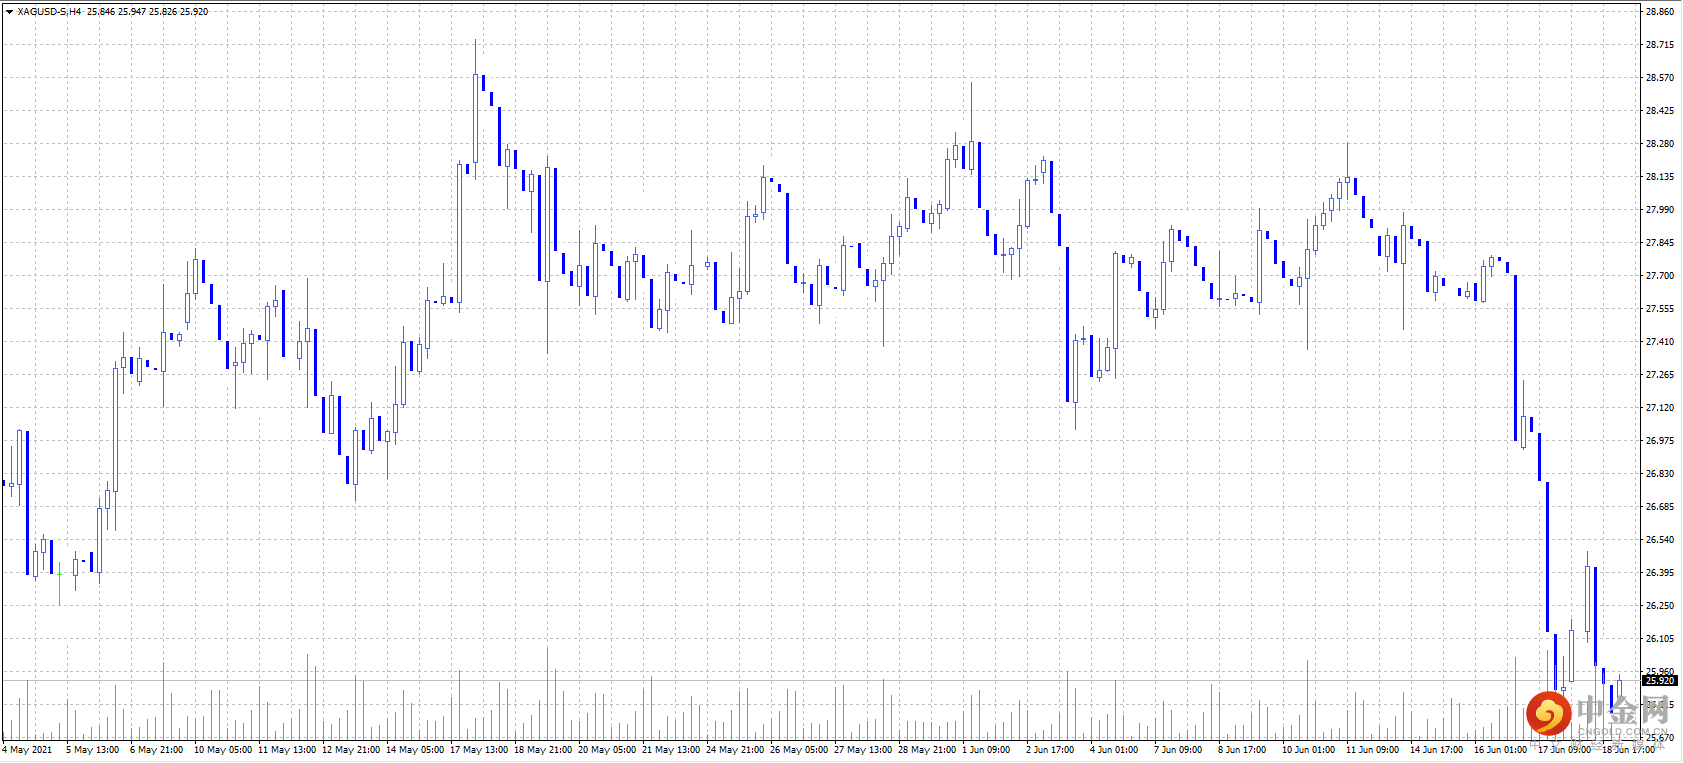Image resolution: width=1683 pixels, height=763 pixels.
Task: Click the 20 May 05:00 time label
Action: (x=607, y=750)
